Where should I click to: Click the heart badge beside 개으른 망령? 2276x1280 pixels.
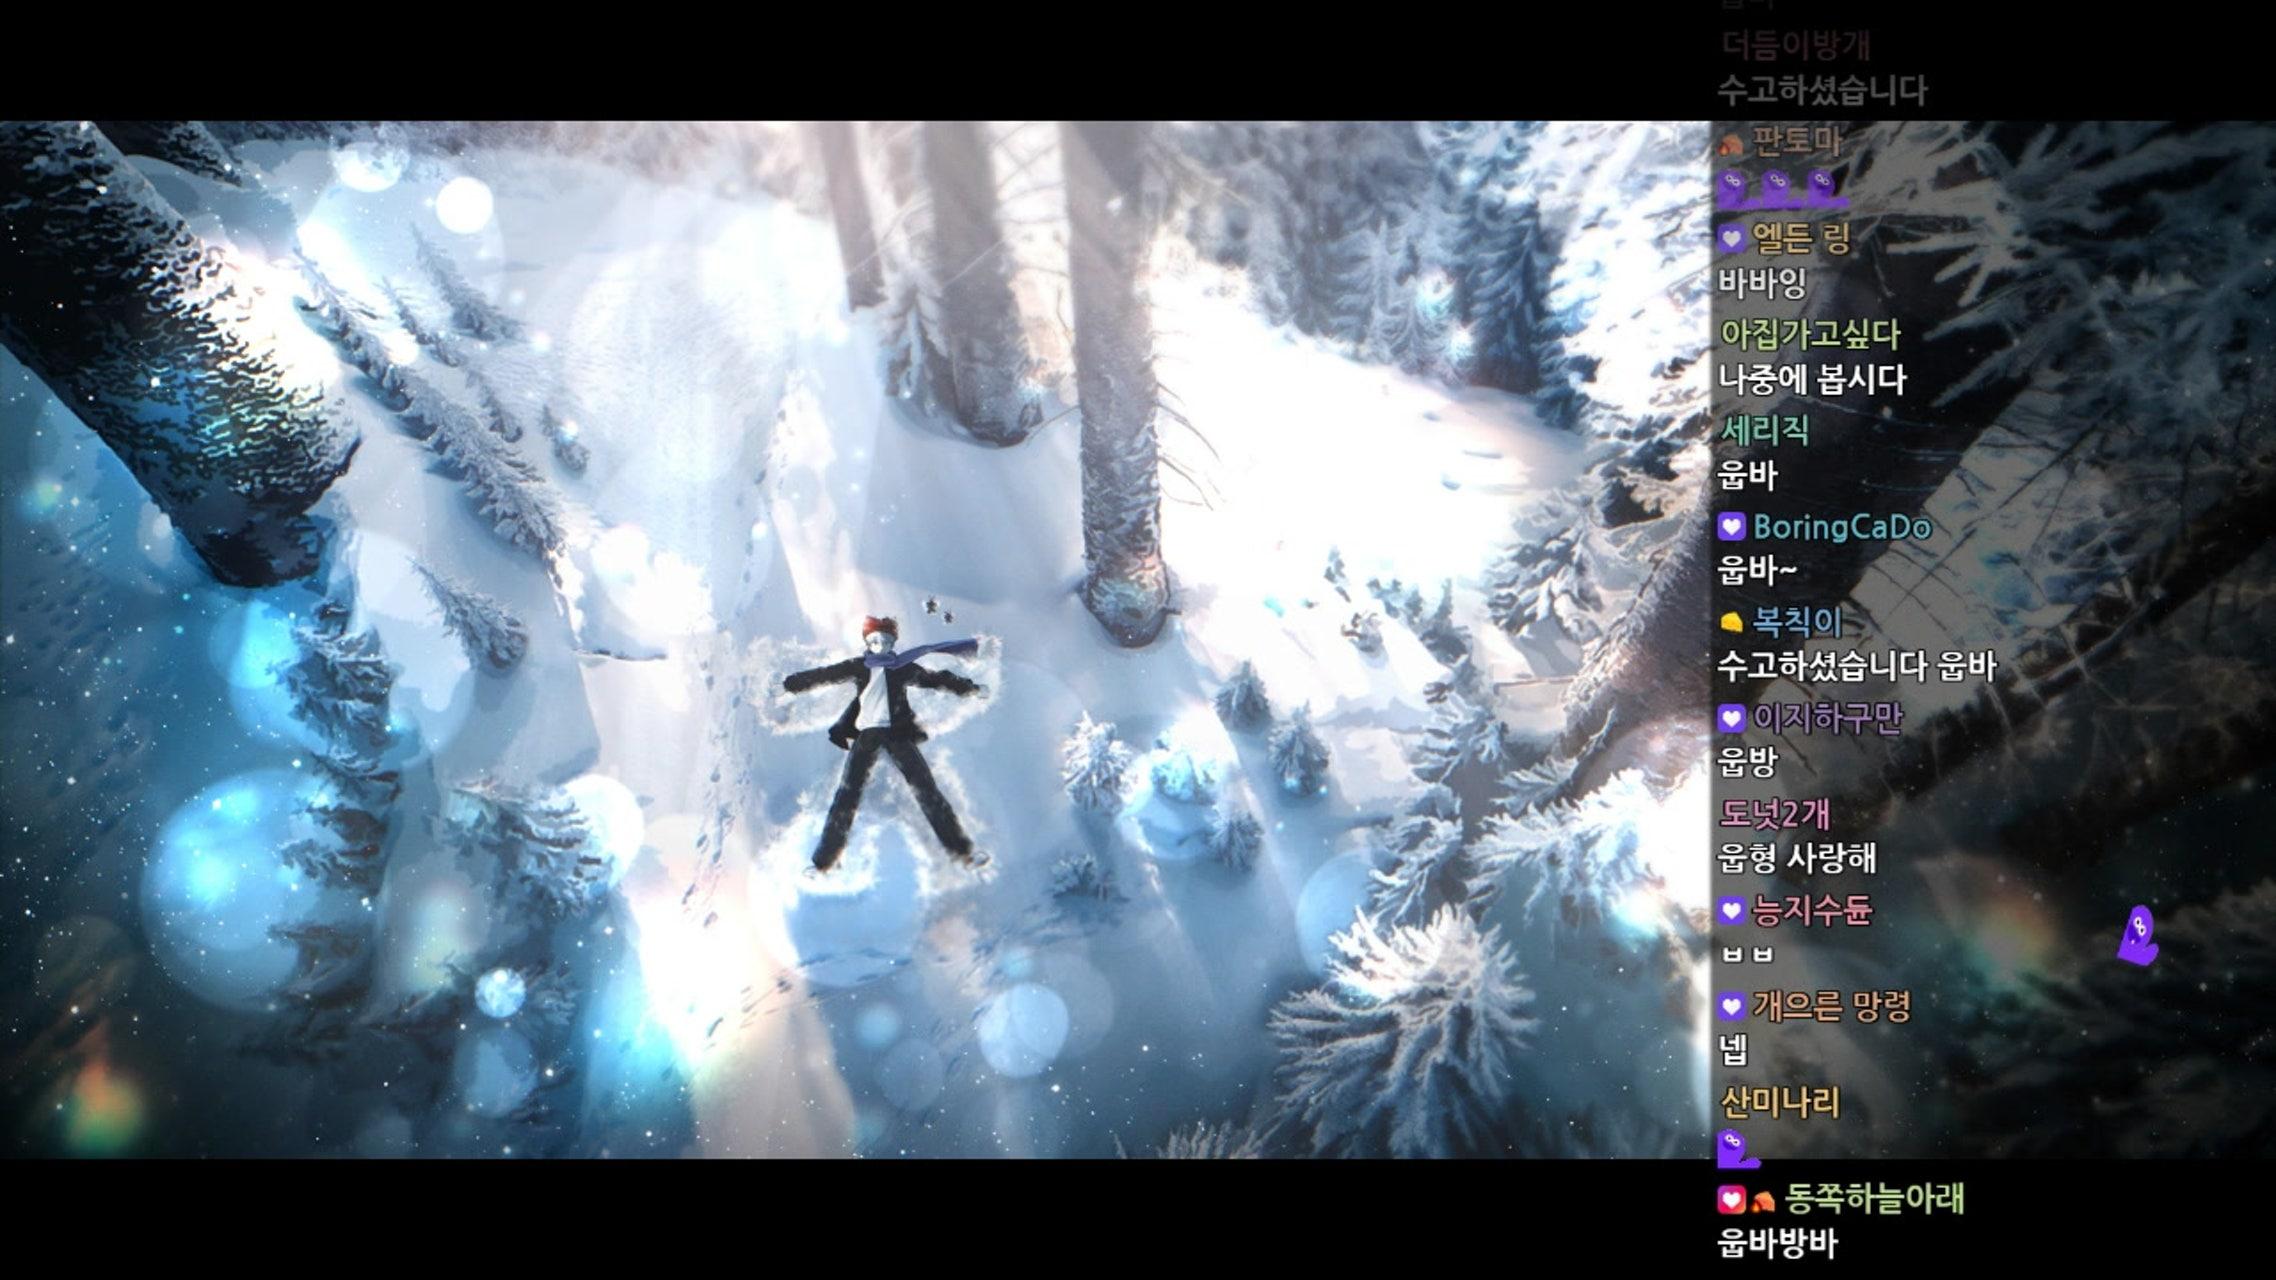click(x=1731, y=1006)
